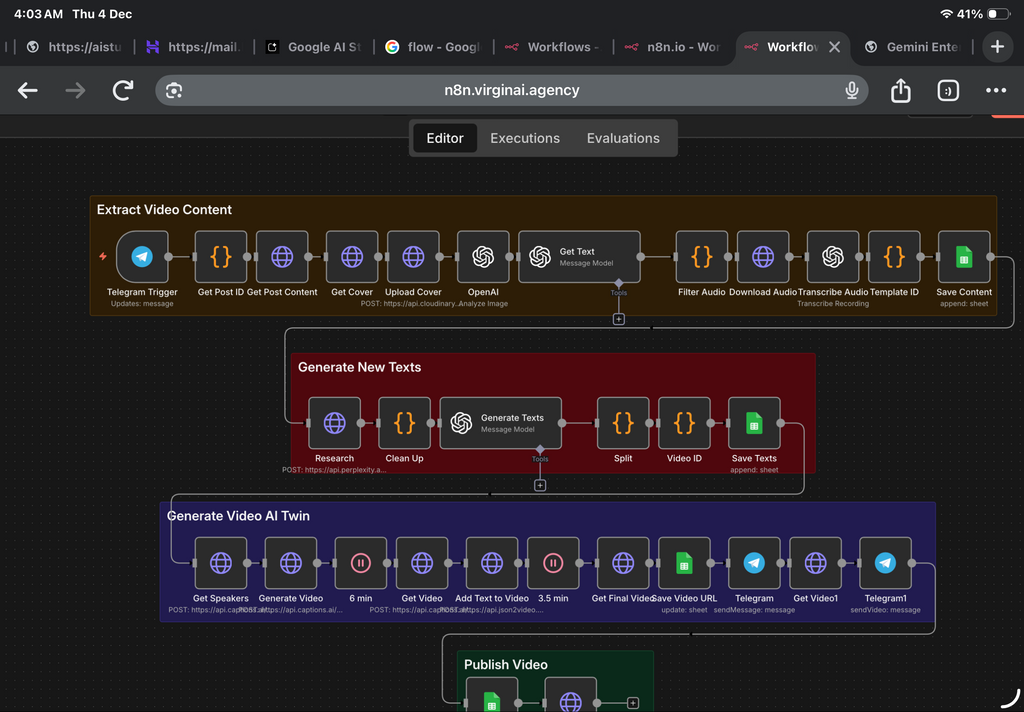This screenshot has width=1024, height=712.
Task: Select the Telegram Trigger node
Action: point(141,256)
